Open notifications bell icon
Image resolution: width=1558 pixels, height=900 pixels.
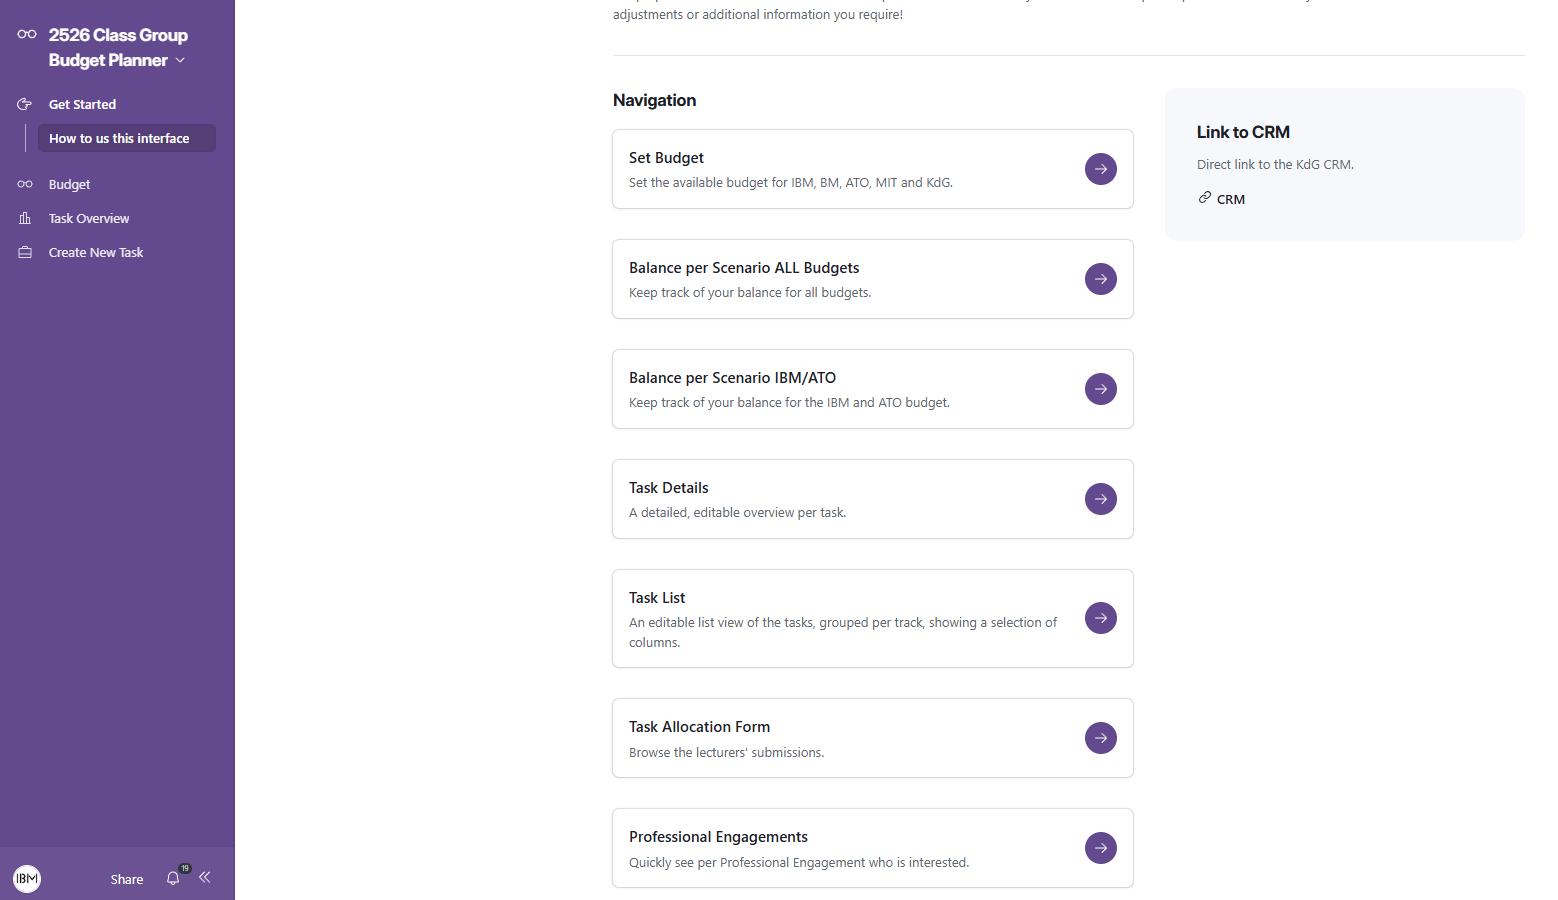[x=173, y=878]
